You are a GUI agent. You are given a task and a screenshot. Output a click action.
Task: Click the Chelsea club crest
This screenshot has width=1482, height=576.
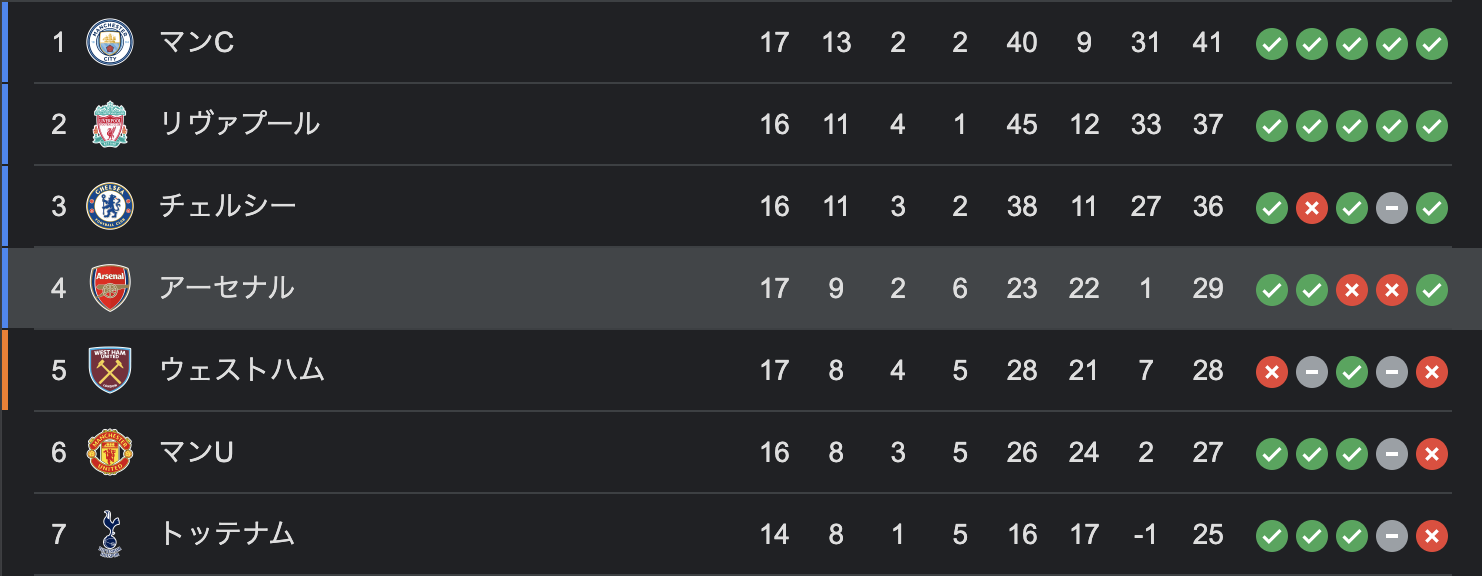click(110, 206)
